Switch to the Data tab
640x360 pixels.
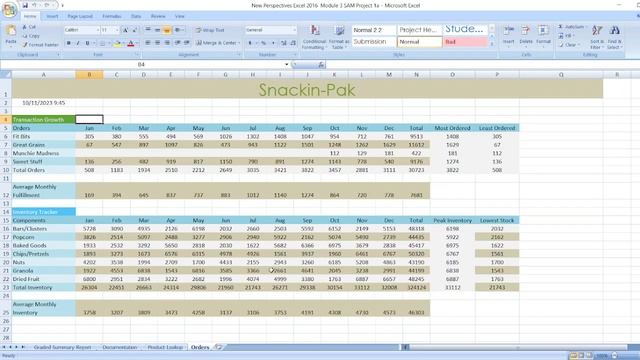point(136,16)
